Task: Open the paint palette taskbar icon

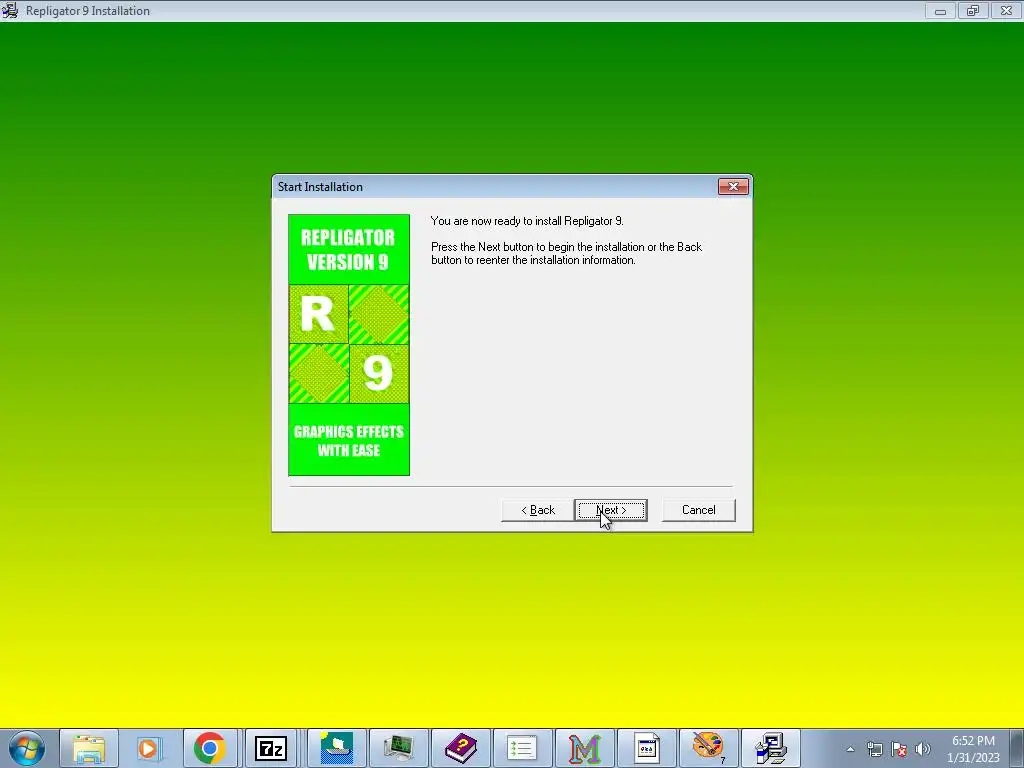Action: 708,748
